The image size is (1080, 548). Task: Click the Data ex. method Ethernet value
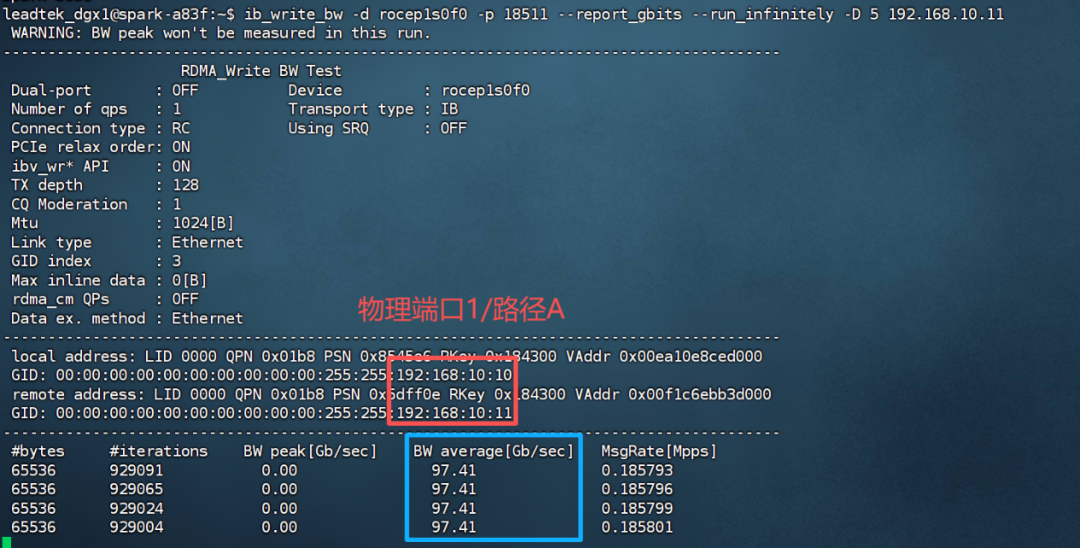207,318
